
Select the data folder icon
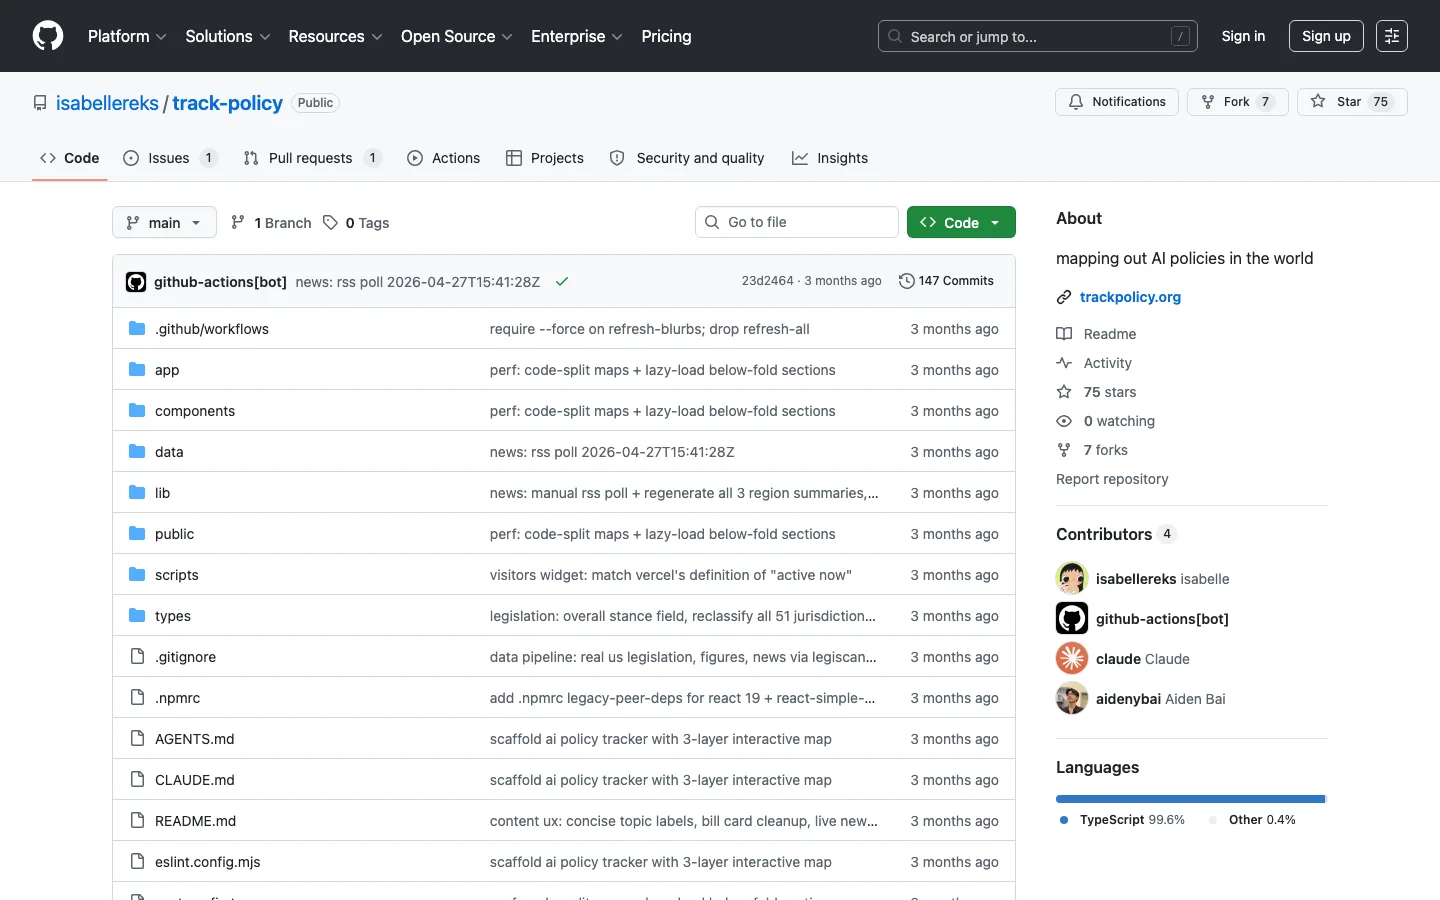(137, 451)
